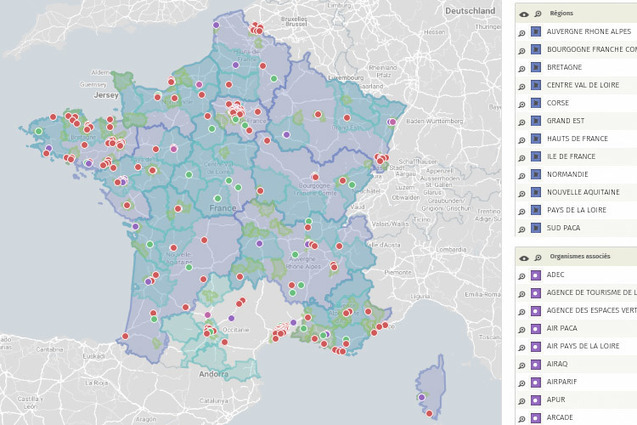637x425 pixels.
Task: Zoom to ADEC with its magnifier icon
Action: point(522,276)
